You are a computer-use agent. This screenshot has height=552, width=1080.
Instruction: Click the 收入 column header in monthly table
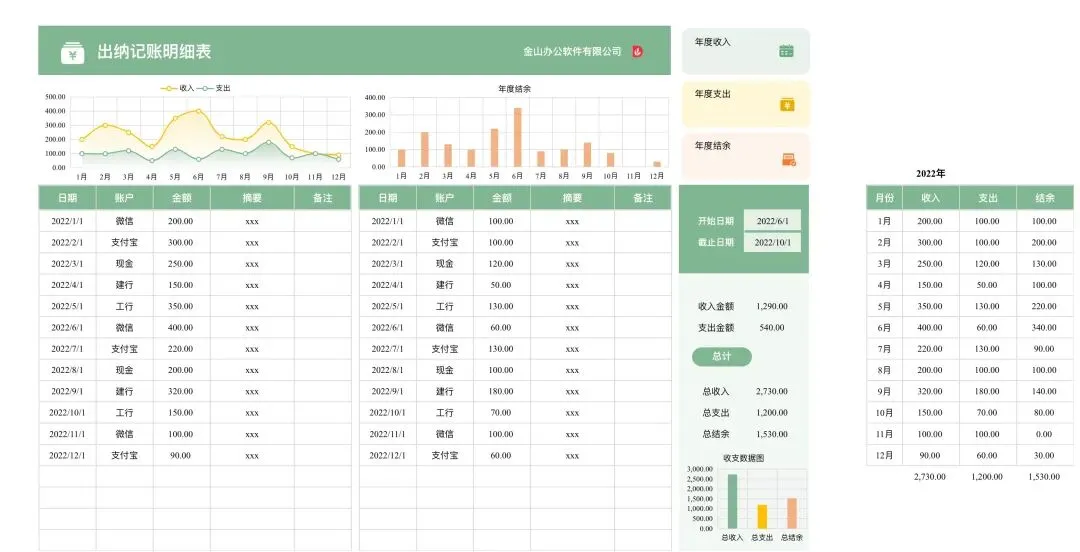click(931, 198)
